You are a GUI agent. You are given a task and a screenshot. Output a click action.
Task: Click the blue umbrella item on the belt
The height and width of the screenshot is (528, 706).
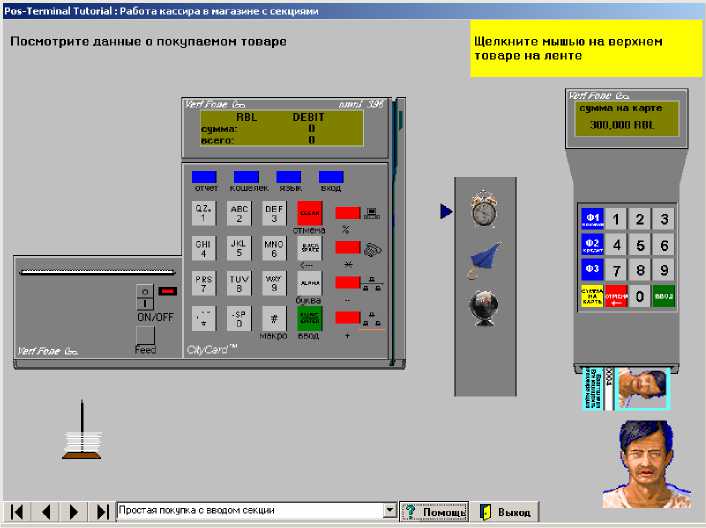click(484, 260)
